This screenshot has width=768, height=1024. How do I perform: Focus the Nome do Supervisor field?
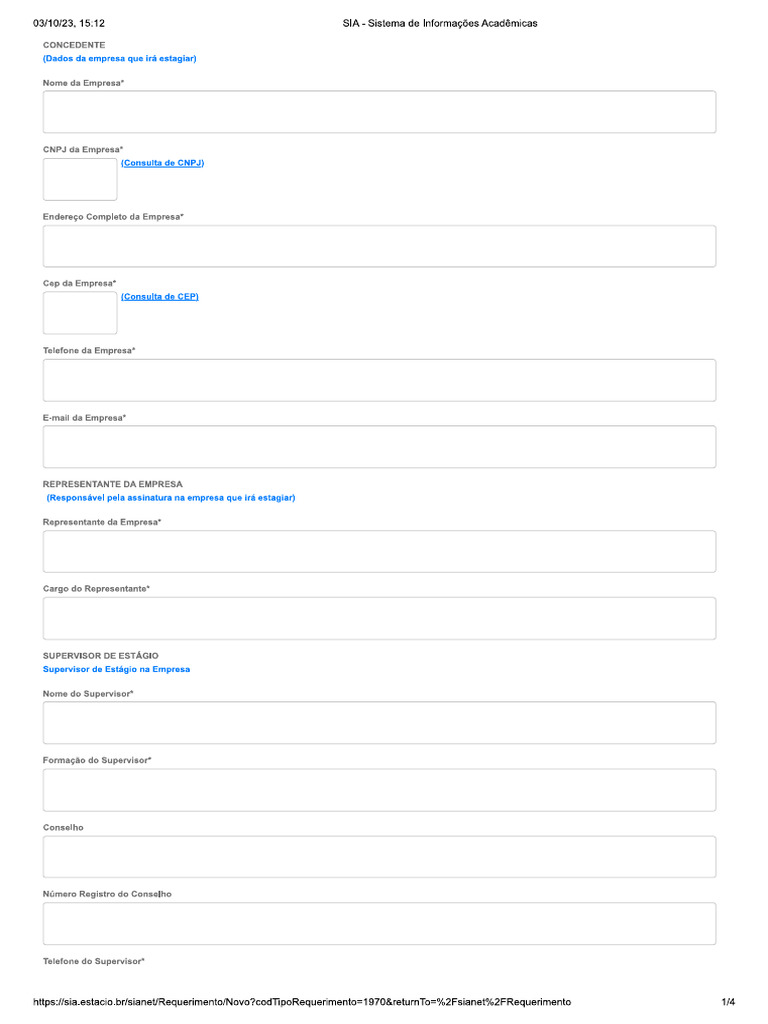(x=379, y=723)
